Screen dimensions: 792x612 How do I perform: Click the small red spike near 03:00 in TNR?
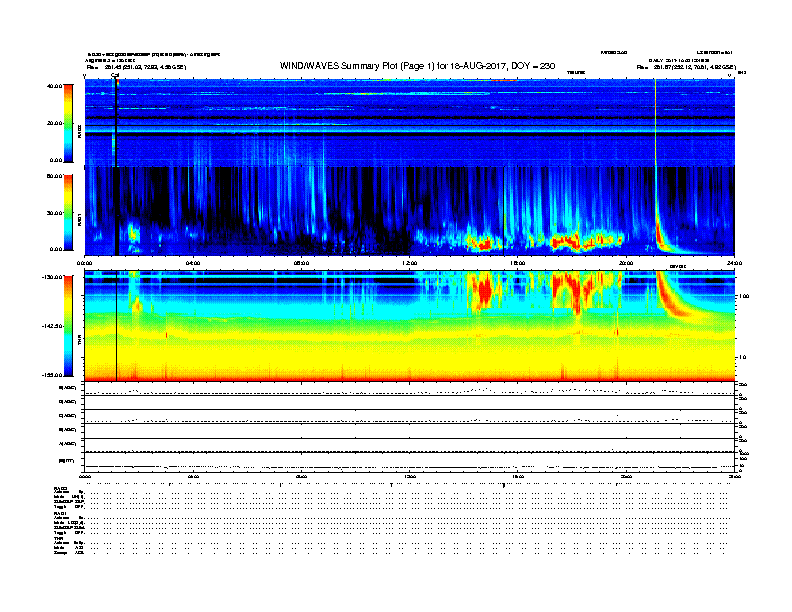point(166,334)
